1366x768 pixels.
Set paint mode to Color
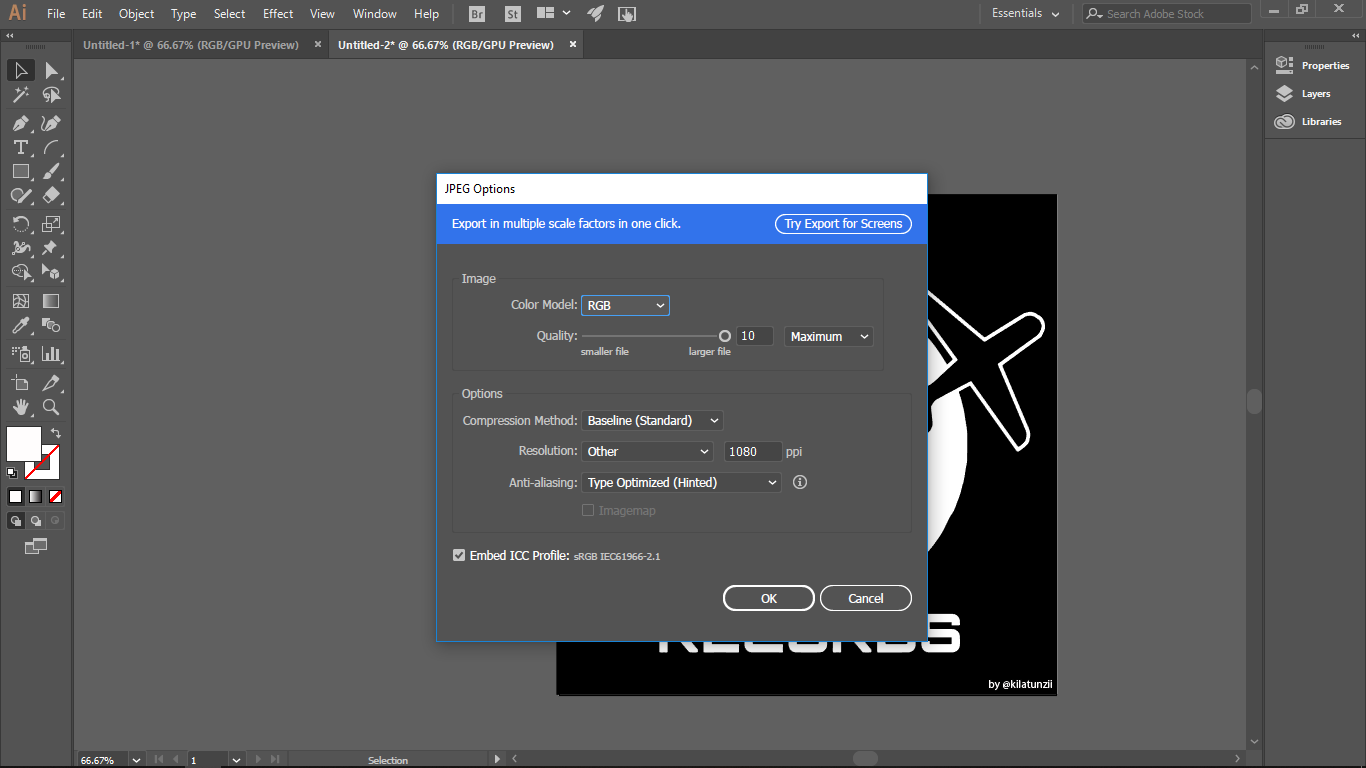click(x=15, y=496)
